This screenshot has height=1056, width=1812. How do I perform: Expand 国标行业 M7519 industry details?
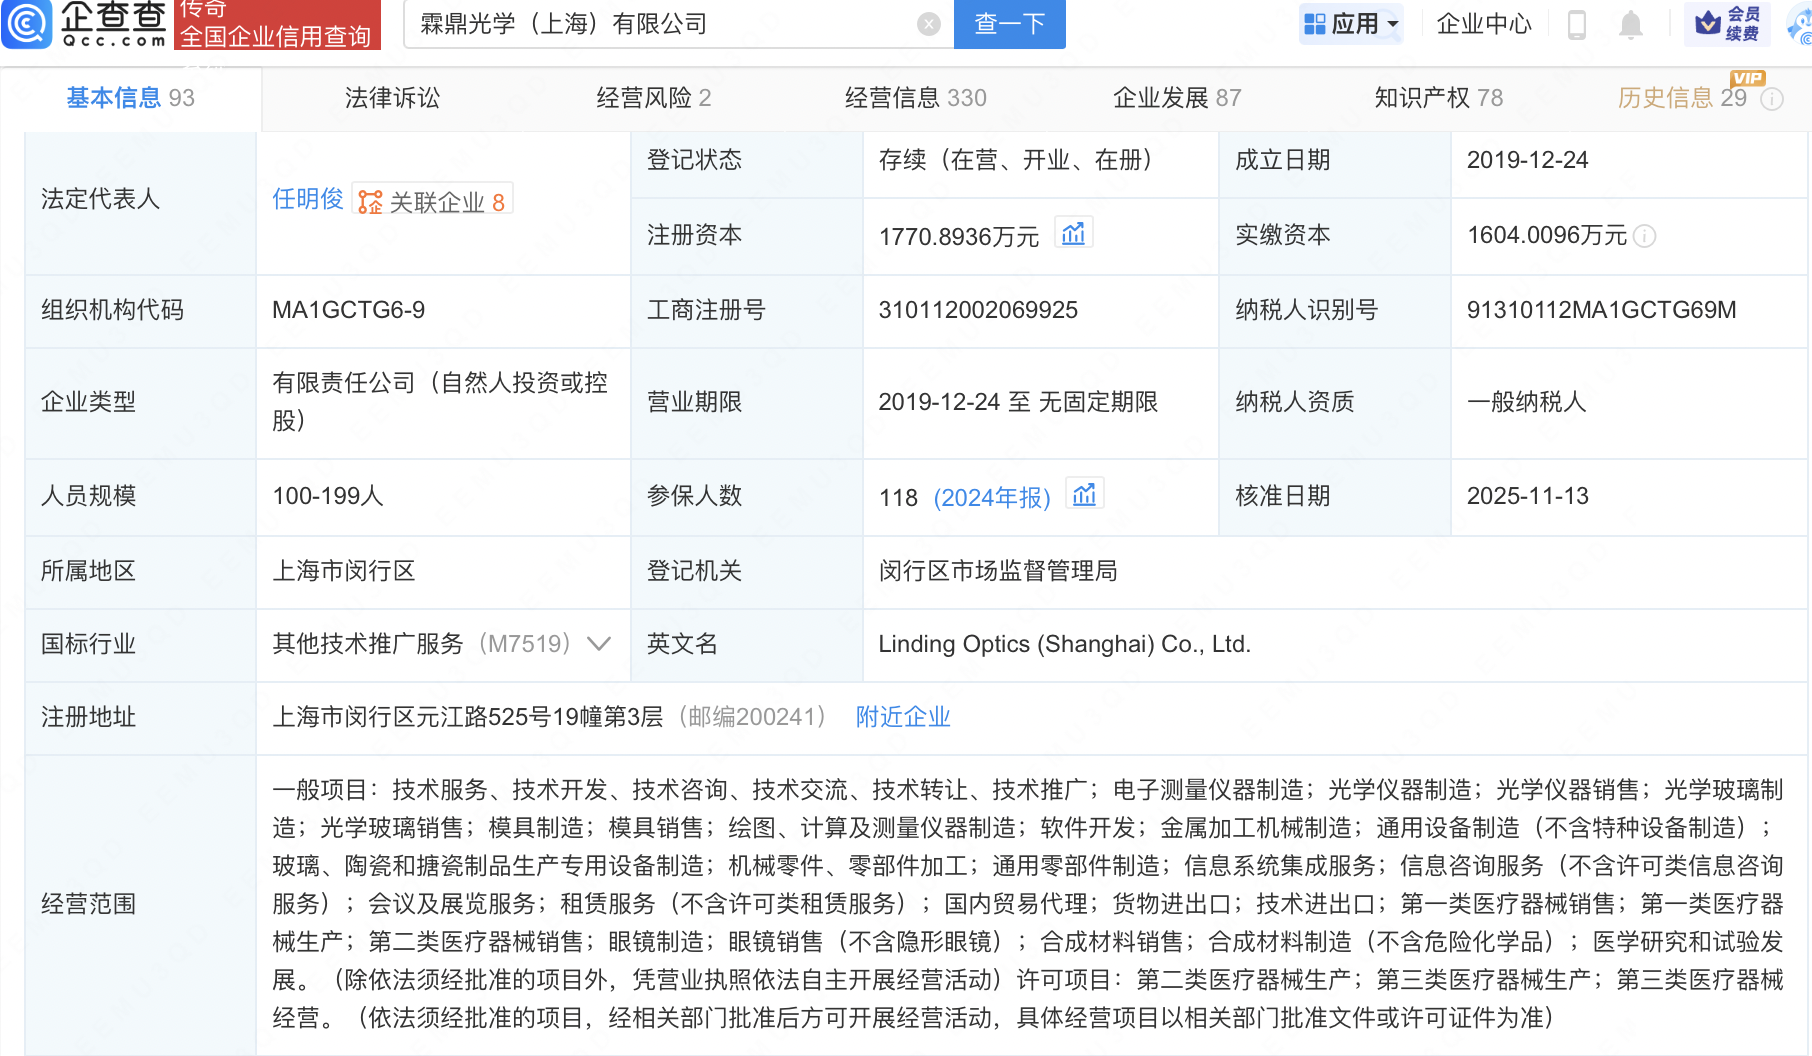599,645
